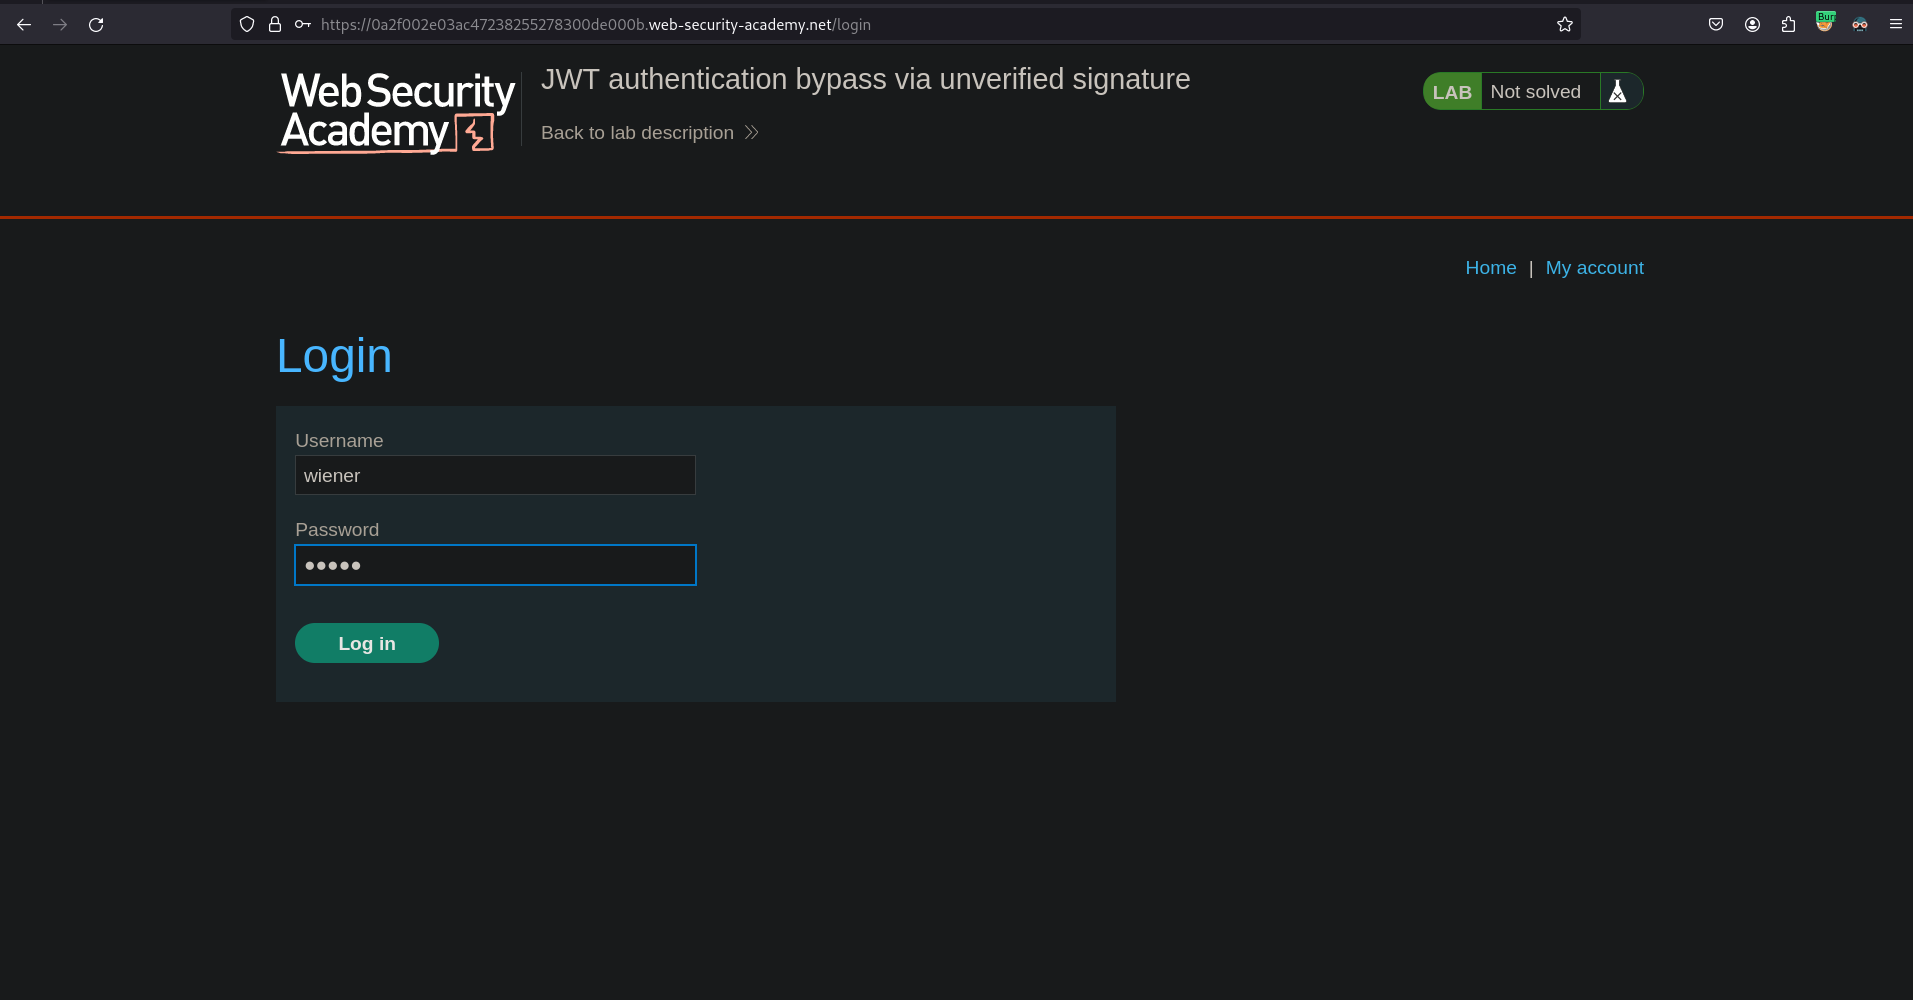Click the key icon in the address bar
The width and height of the screenshot is (1913, 1000).
point(302,24)
